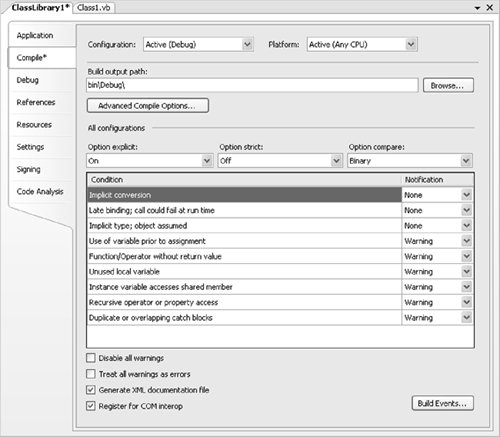Click the Browse... button
This screenshot has height=437, width=500.
(x=448, y=85)
